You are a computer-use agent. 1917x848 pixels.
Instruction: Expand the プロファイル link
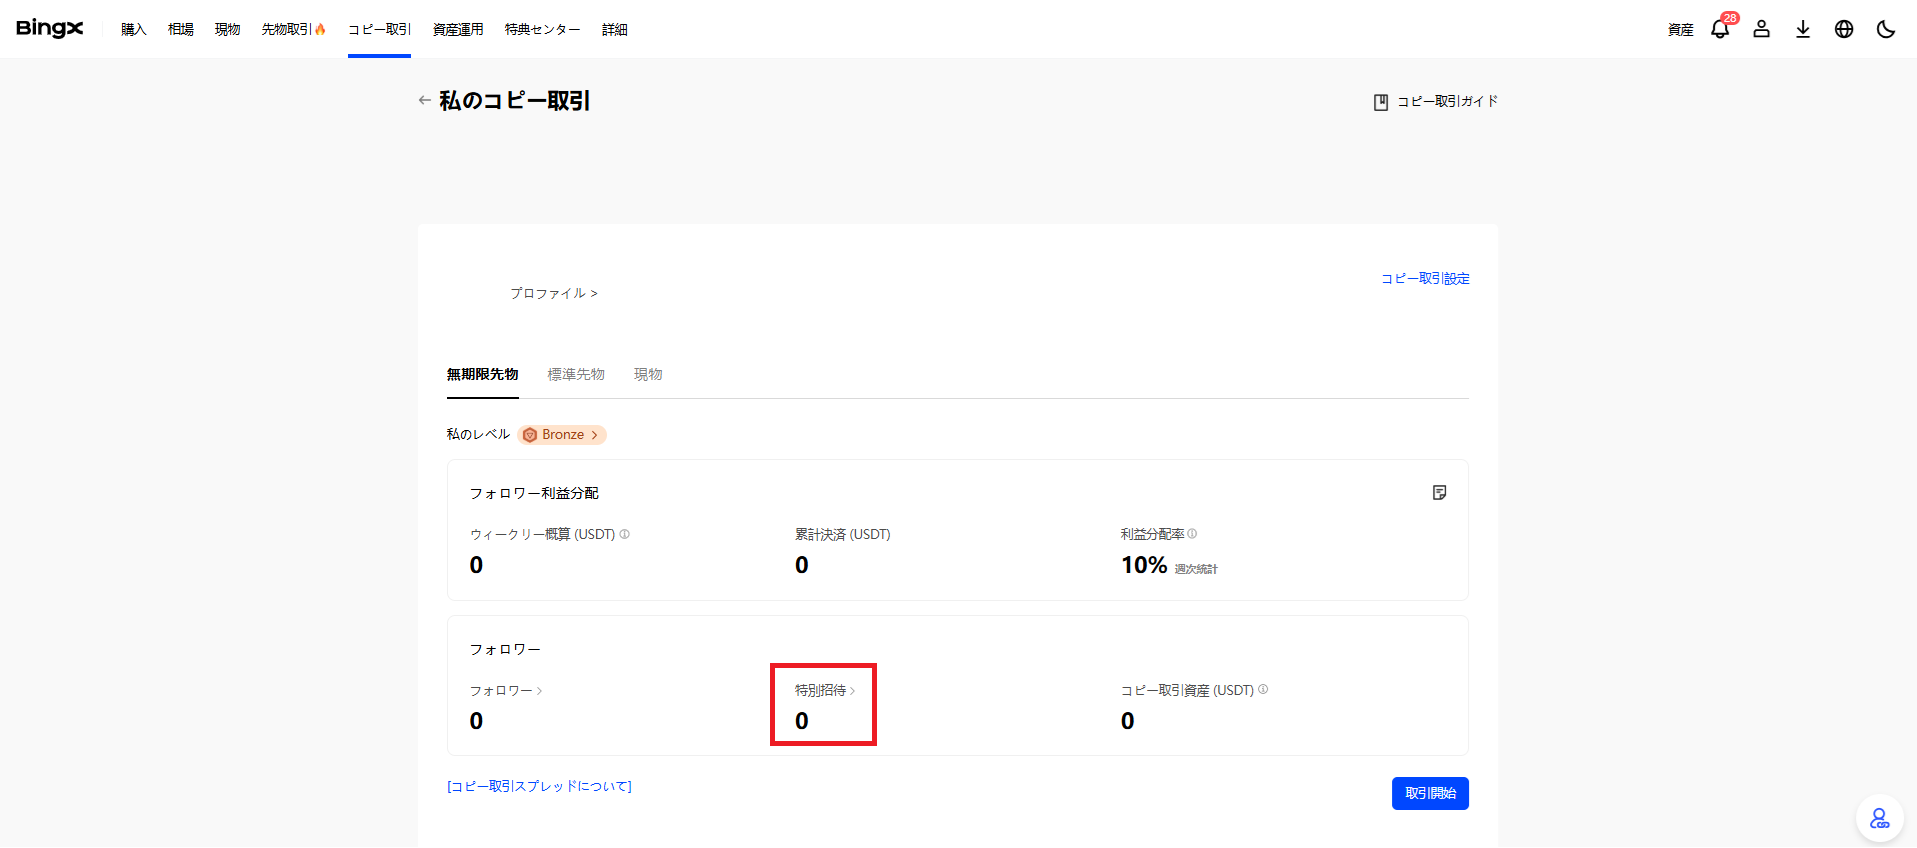click(x=553, y=293)
